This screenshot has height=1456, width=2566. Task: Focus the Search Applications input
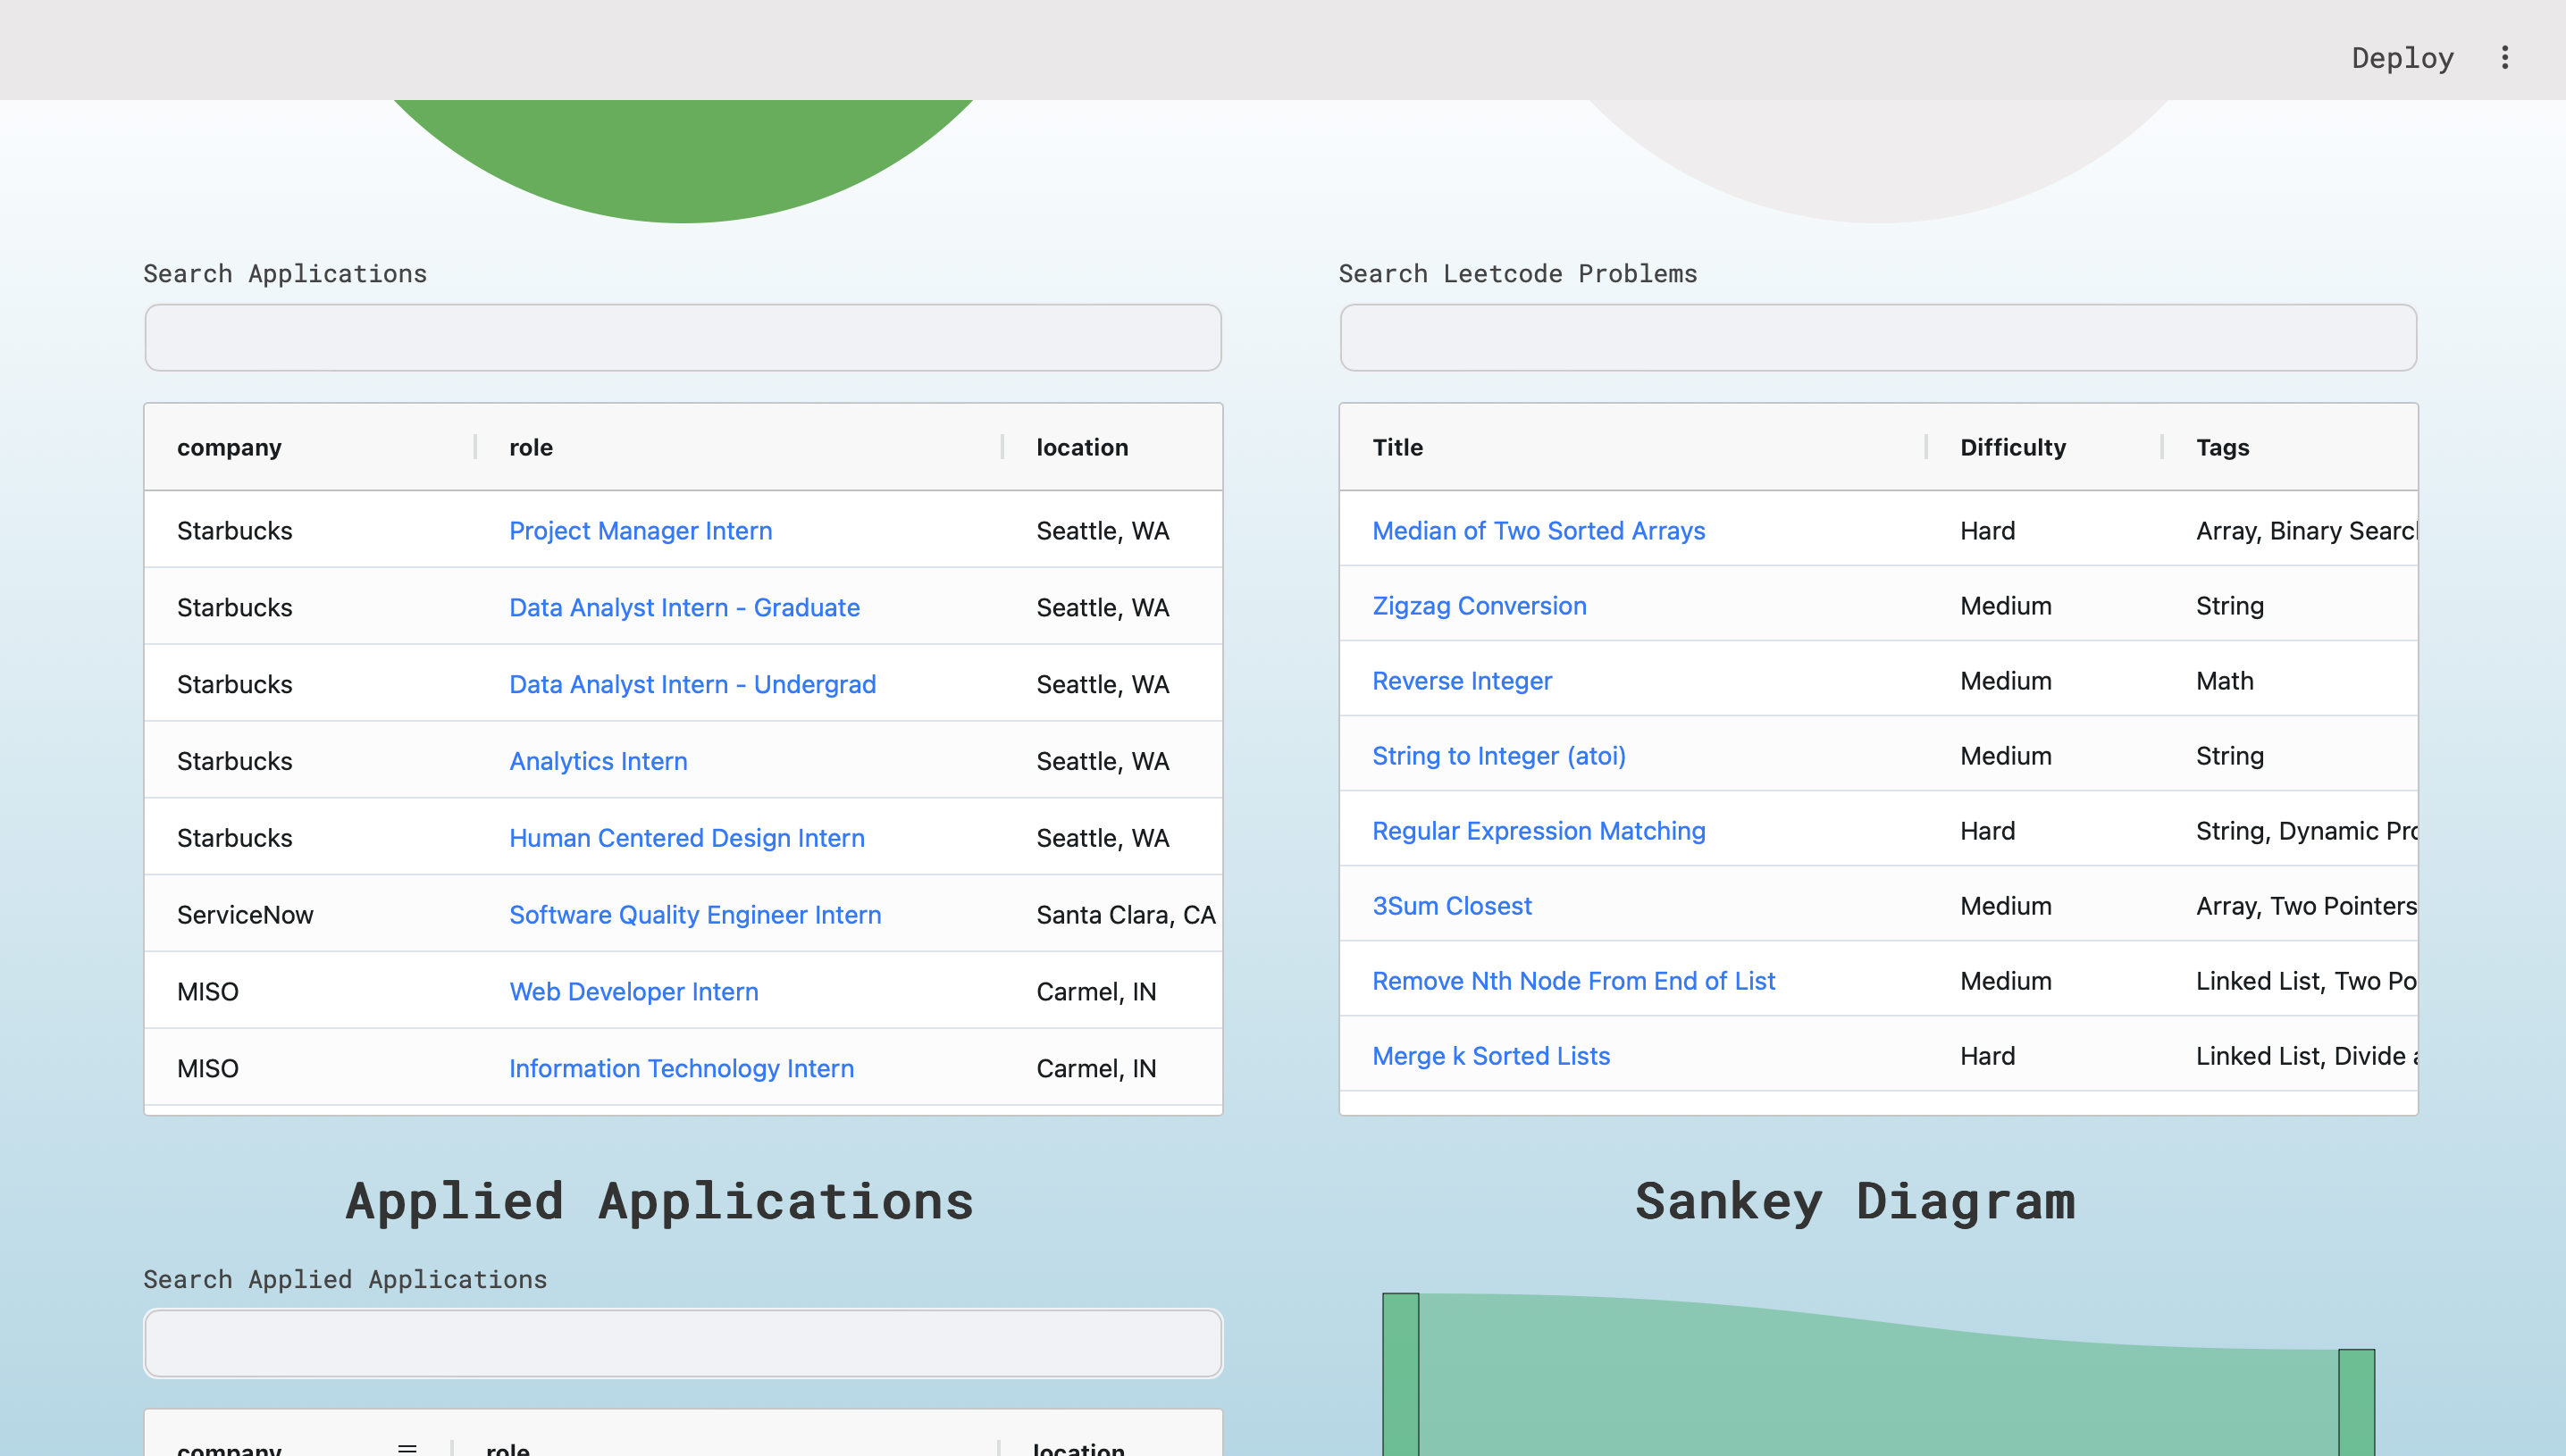(683, 338)
